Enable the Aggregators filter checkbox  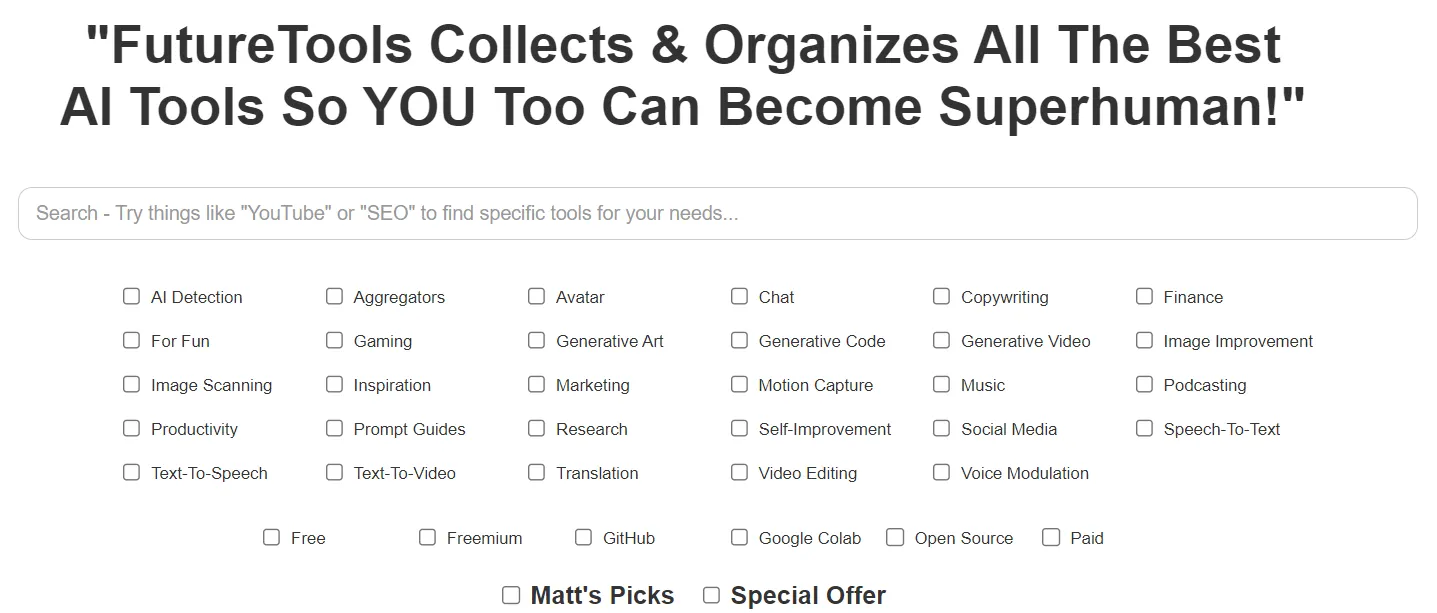click(x=334, y=296)
